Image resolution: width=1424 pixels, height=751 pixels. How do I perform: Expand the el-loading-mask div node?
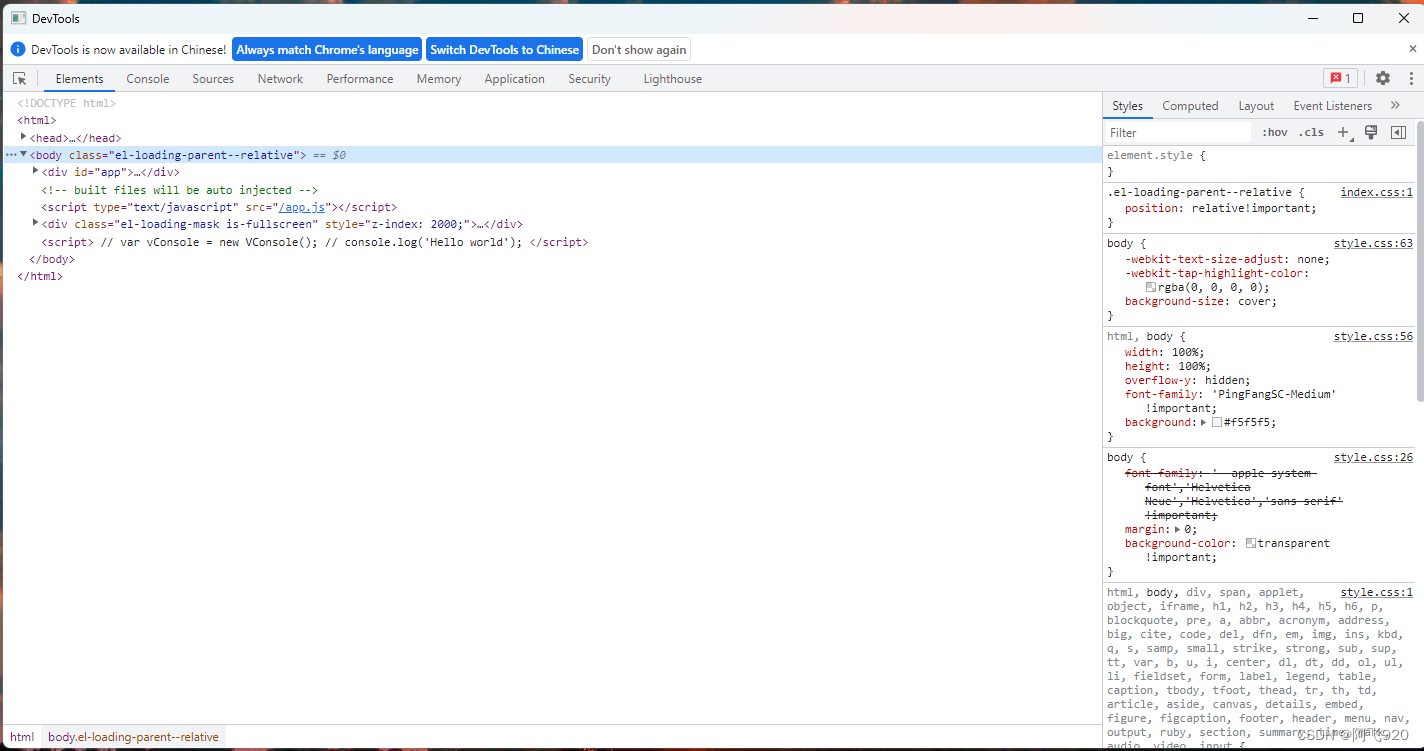tap(36, 223)
